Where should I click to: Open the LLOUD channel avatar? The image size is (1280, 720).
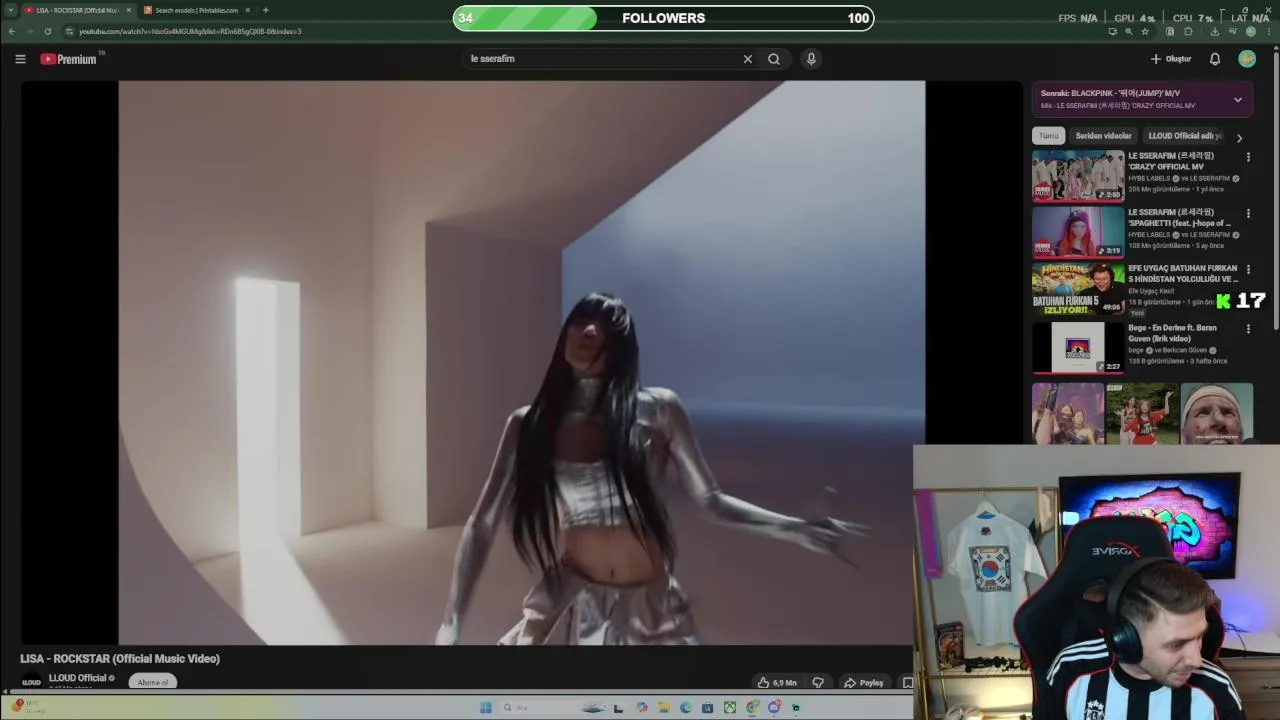pos(31,682)
